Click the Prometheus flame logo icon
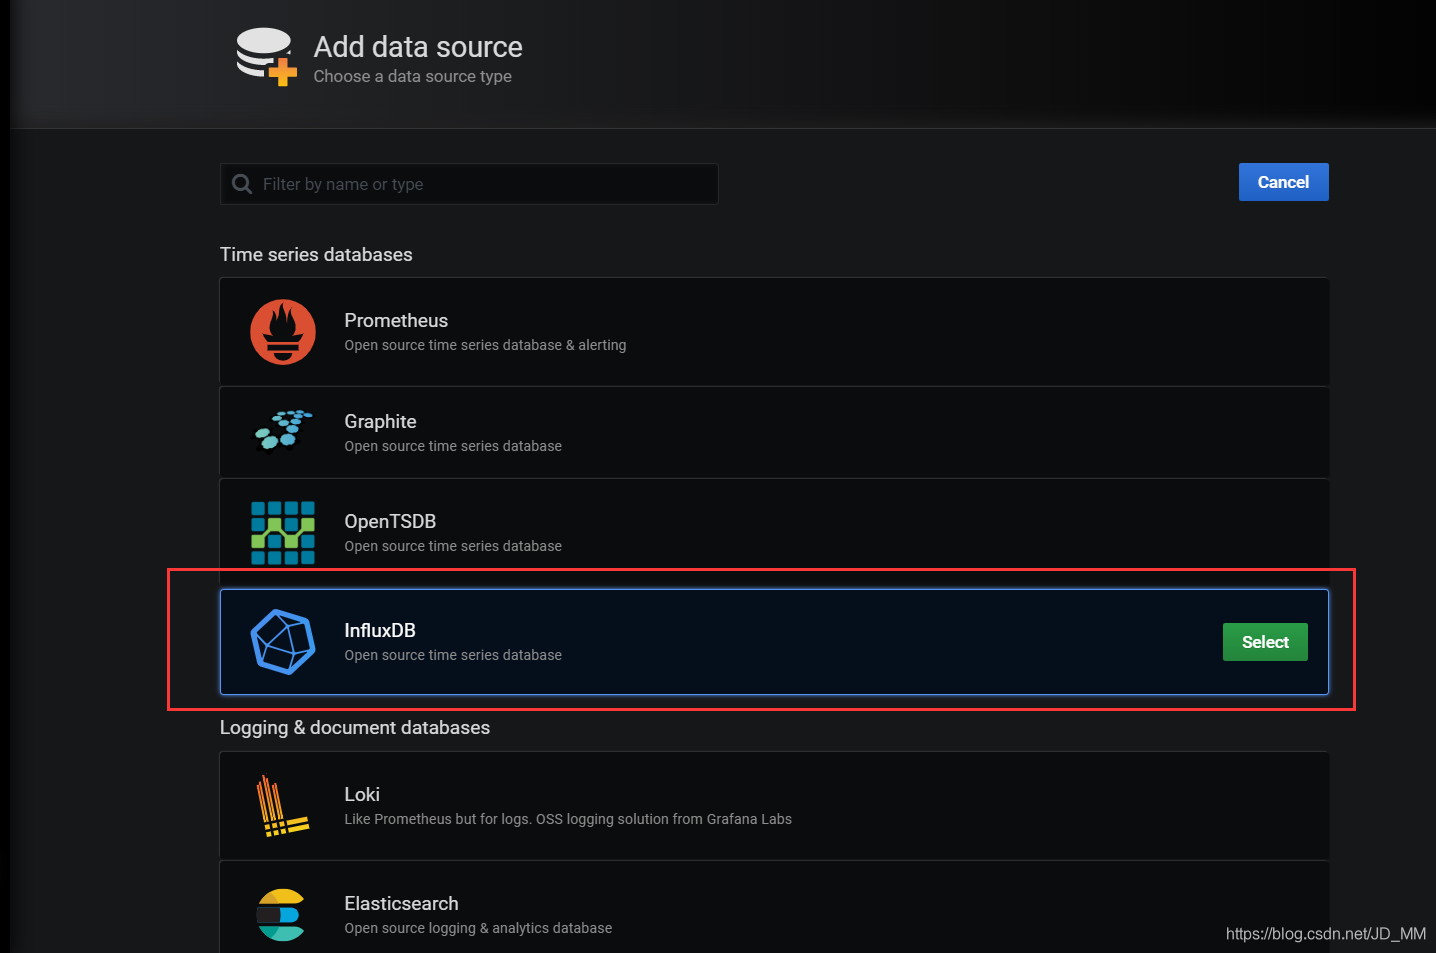 (283, 332)
